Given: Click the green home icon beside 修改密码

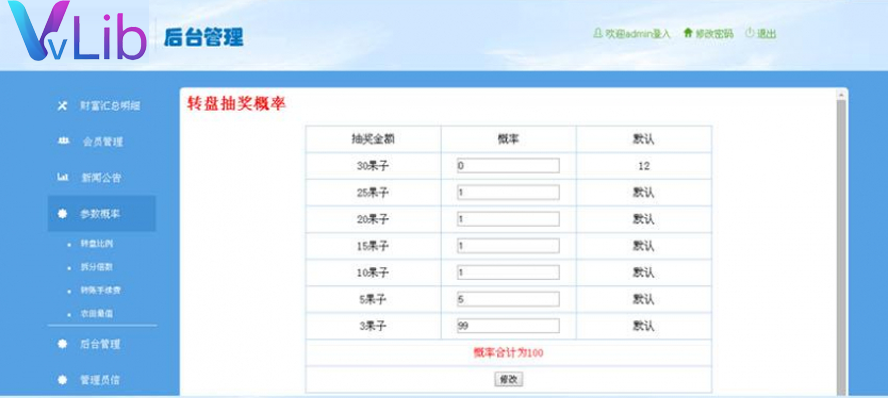Looking at the screenshot, I should click(688, 33).
